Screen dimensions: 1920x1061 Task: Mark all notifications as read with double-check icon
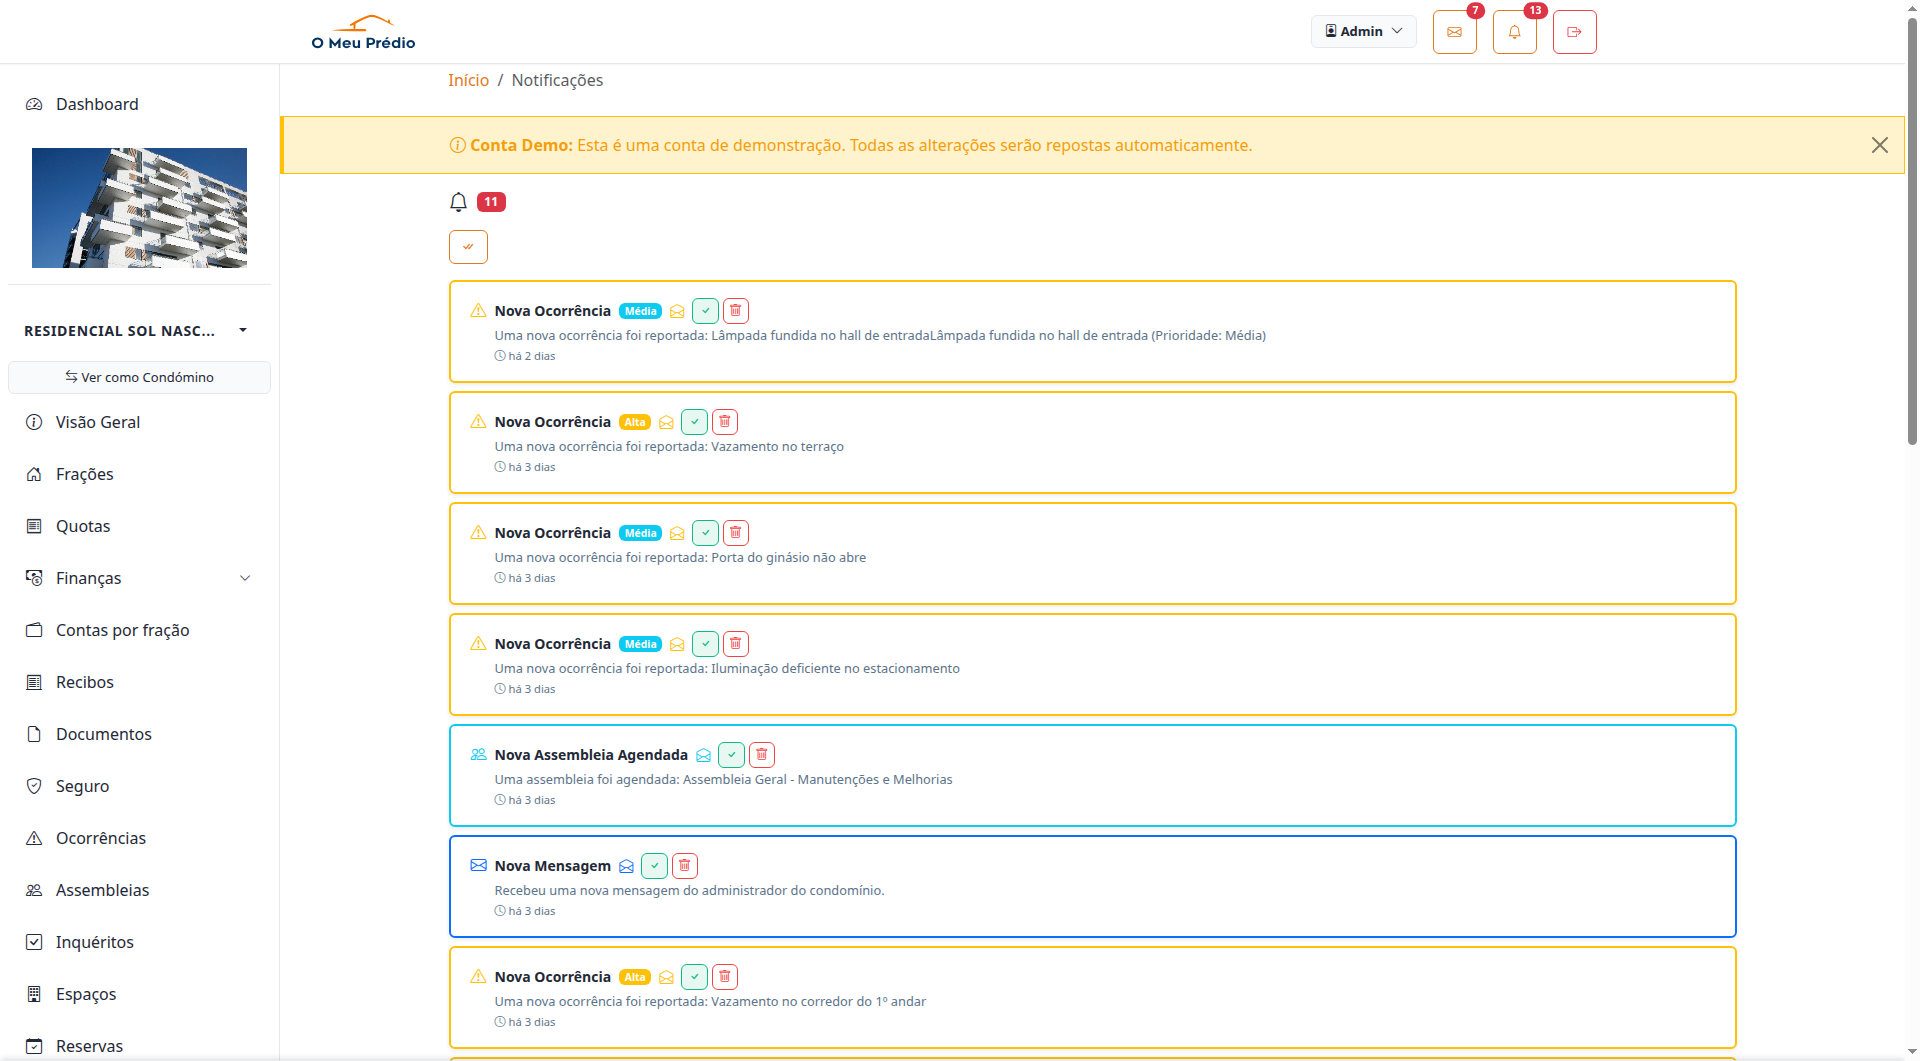468,246
